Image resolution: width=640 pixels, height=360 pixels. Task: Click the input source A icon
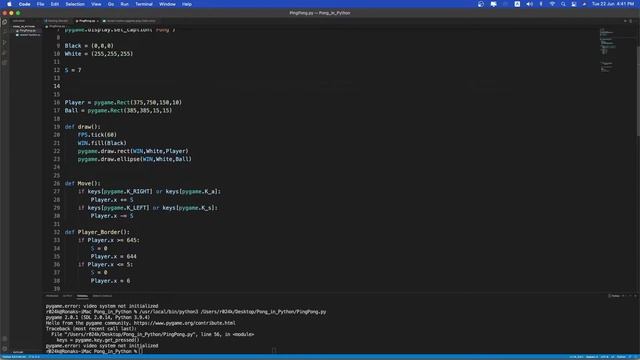pyautogui.click(x=517, y=4)
